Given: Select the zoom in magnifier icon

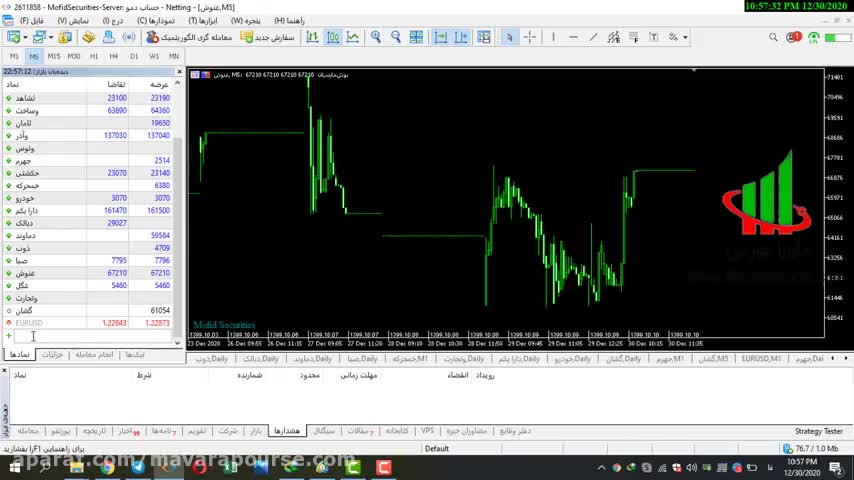Looking at the screenshot, I should point(376,37).
